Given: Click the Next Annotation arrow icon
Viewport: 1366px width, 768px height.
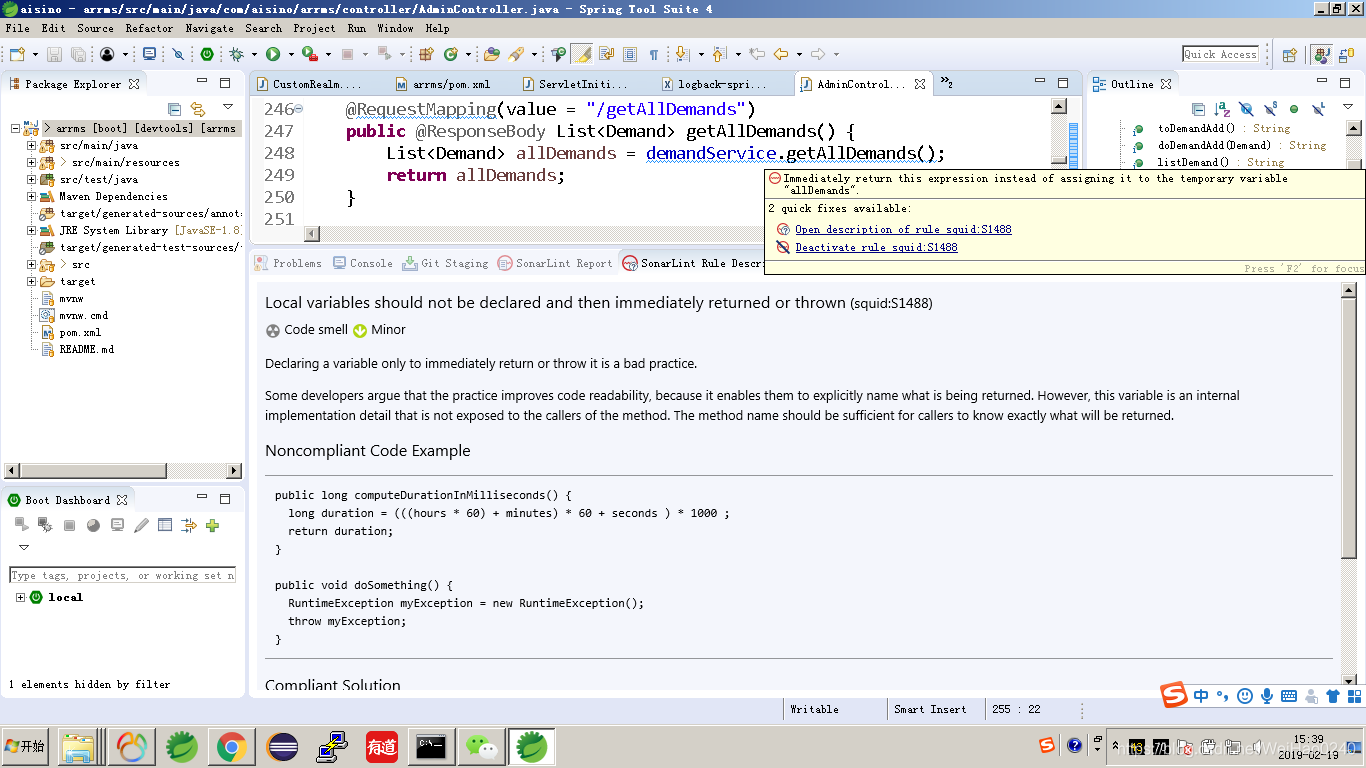Looking at the screenshot, I should [683, 54].
